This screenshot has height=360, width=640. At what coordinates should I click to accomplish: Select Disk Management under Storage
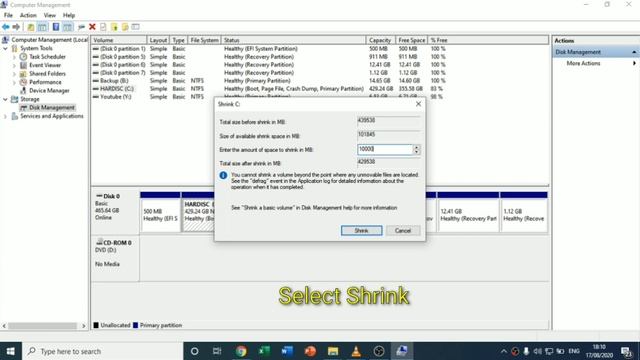51,108
